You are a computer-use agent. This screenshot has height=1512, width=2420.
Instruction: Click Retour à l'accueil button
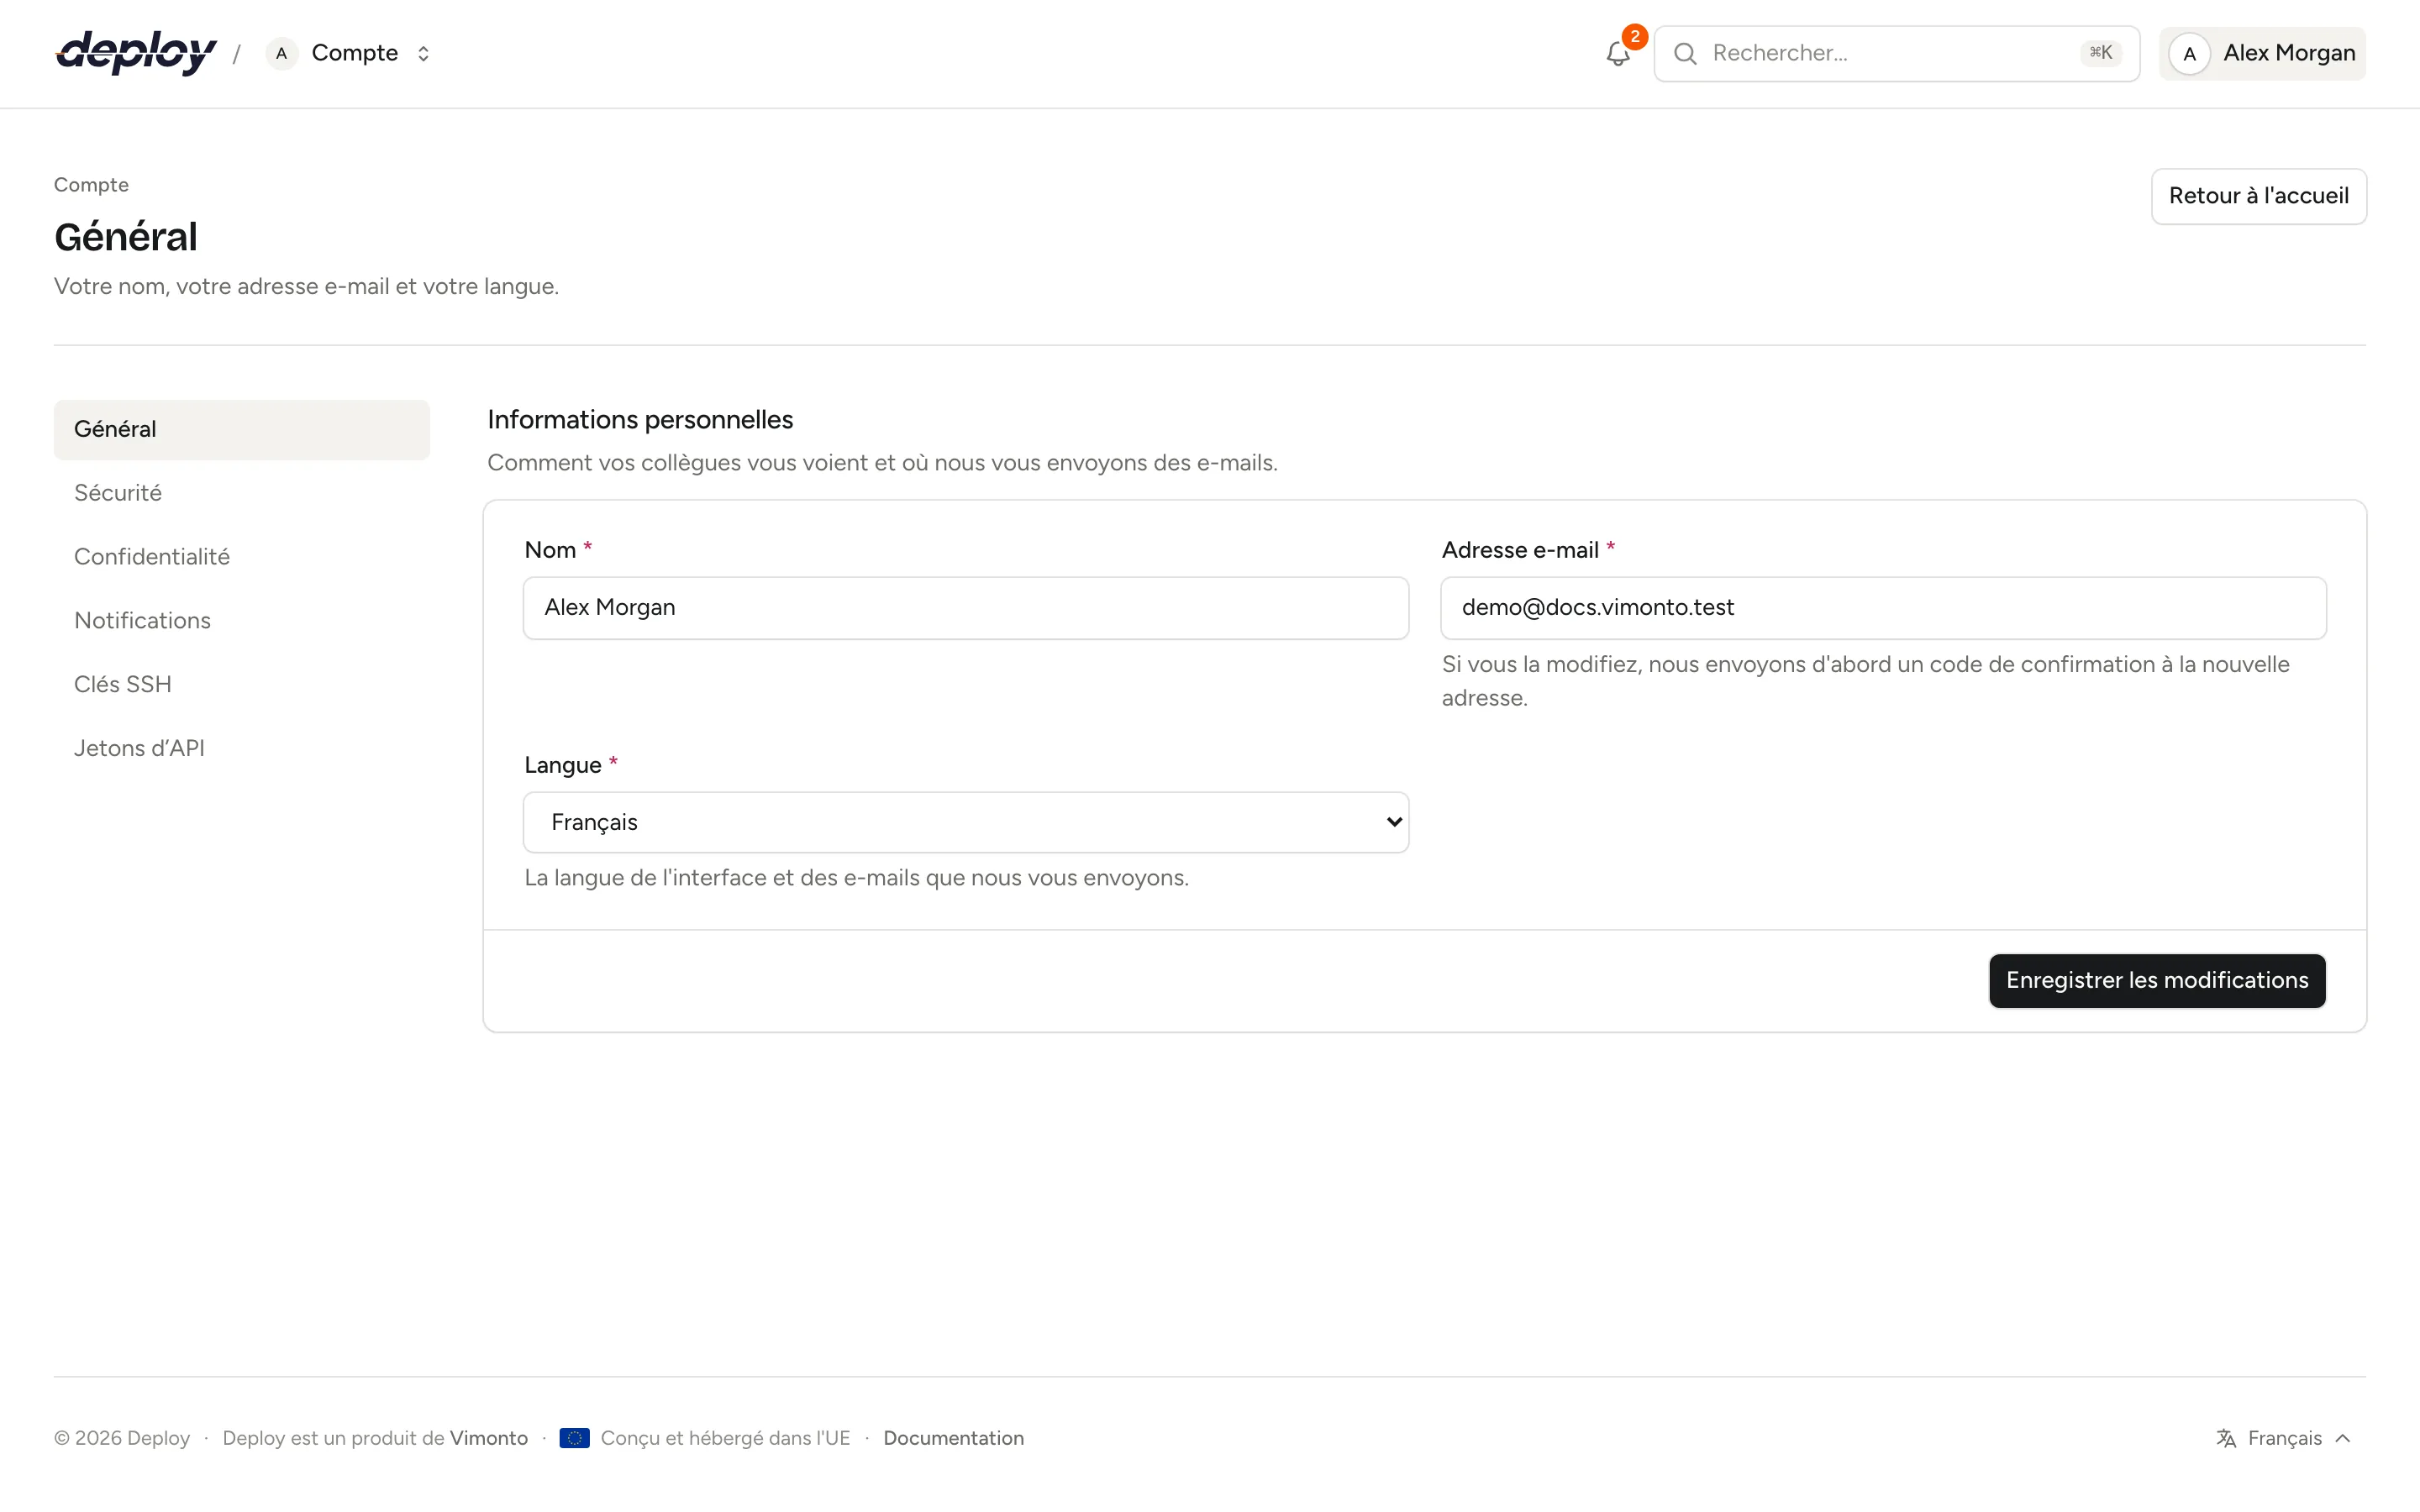tap(2258, 196)
